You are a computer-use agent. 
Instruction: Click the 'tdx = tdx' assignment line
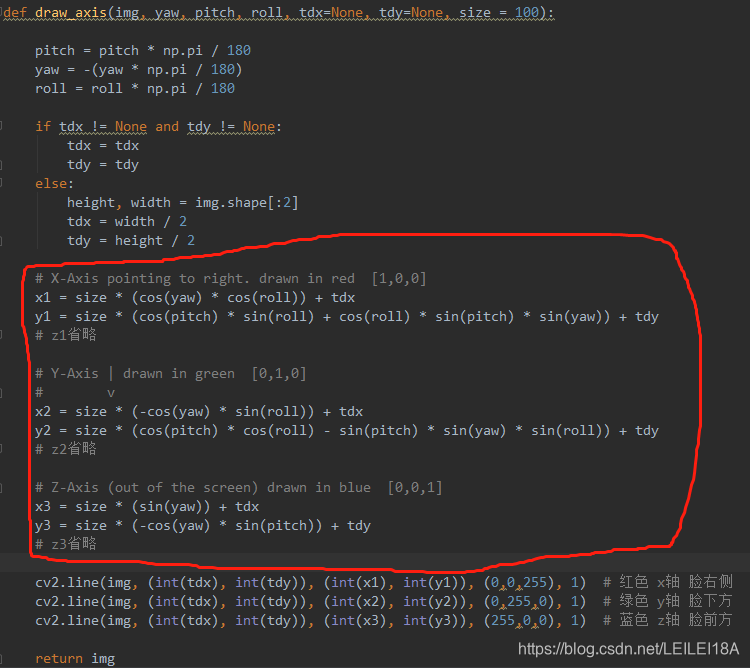(x=103, y=146)
